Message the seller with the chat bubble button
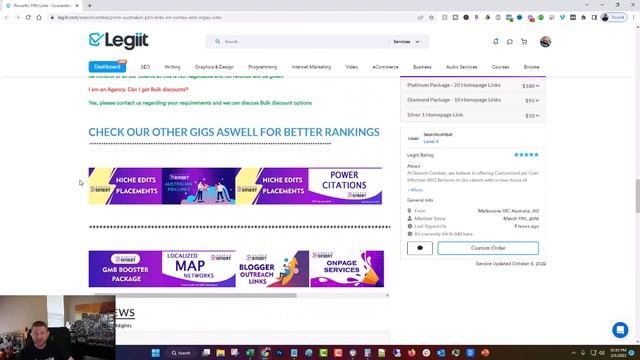Viewport: 640px width, 360px height. [420, 248]
